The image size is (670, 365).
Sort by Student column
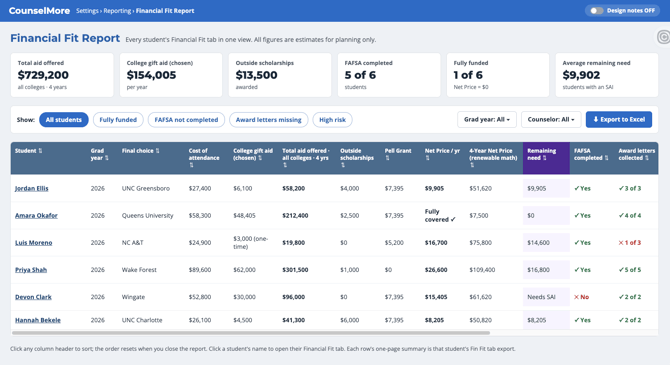[29, 151]
